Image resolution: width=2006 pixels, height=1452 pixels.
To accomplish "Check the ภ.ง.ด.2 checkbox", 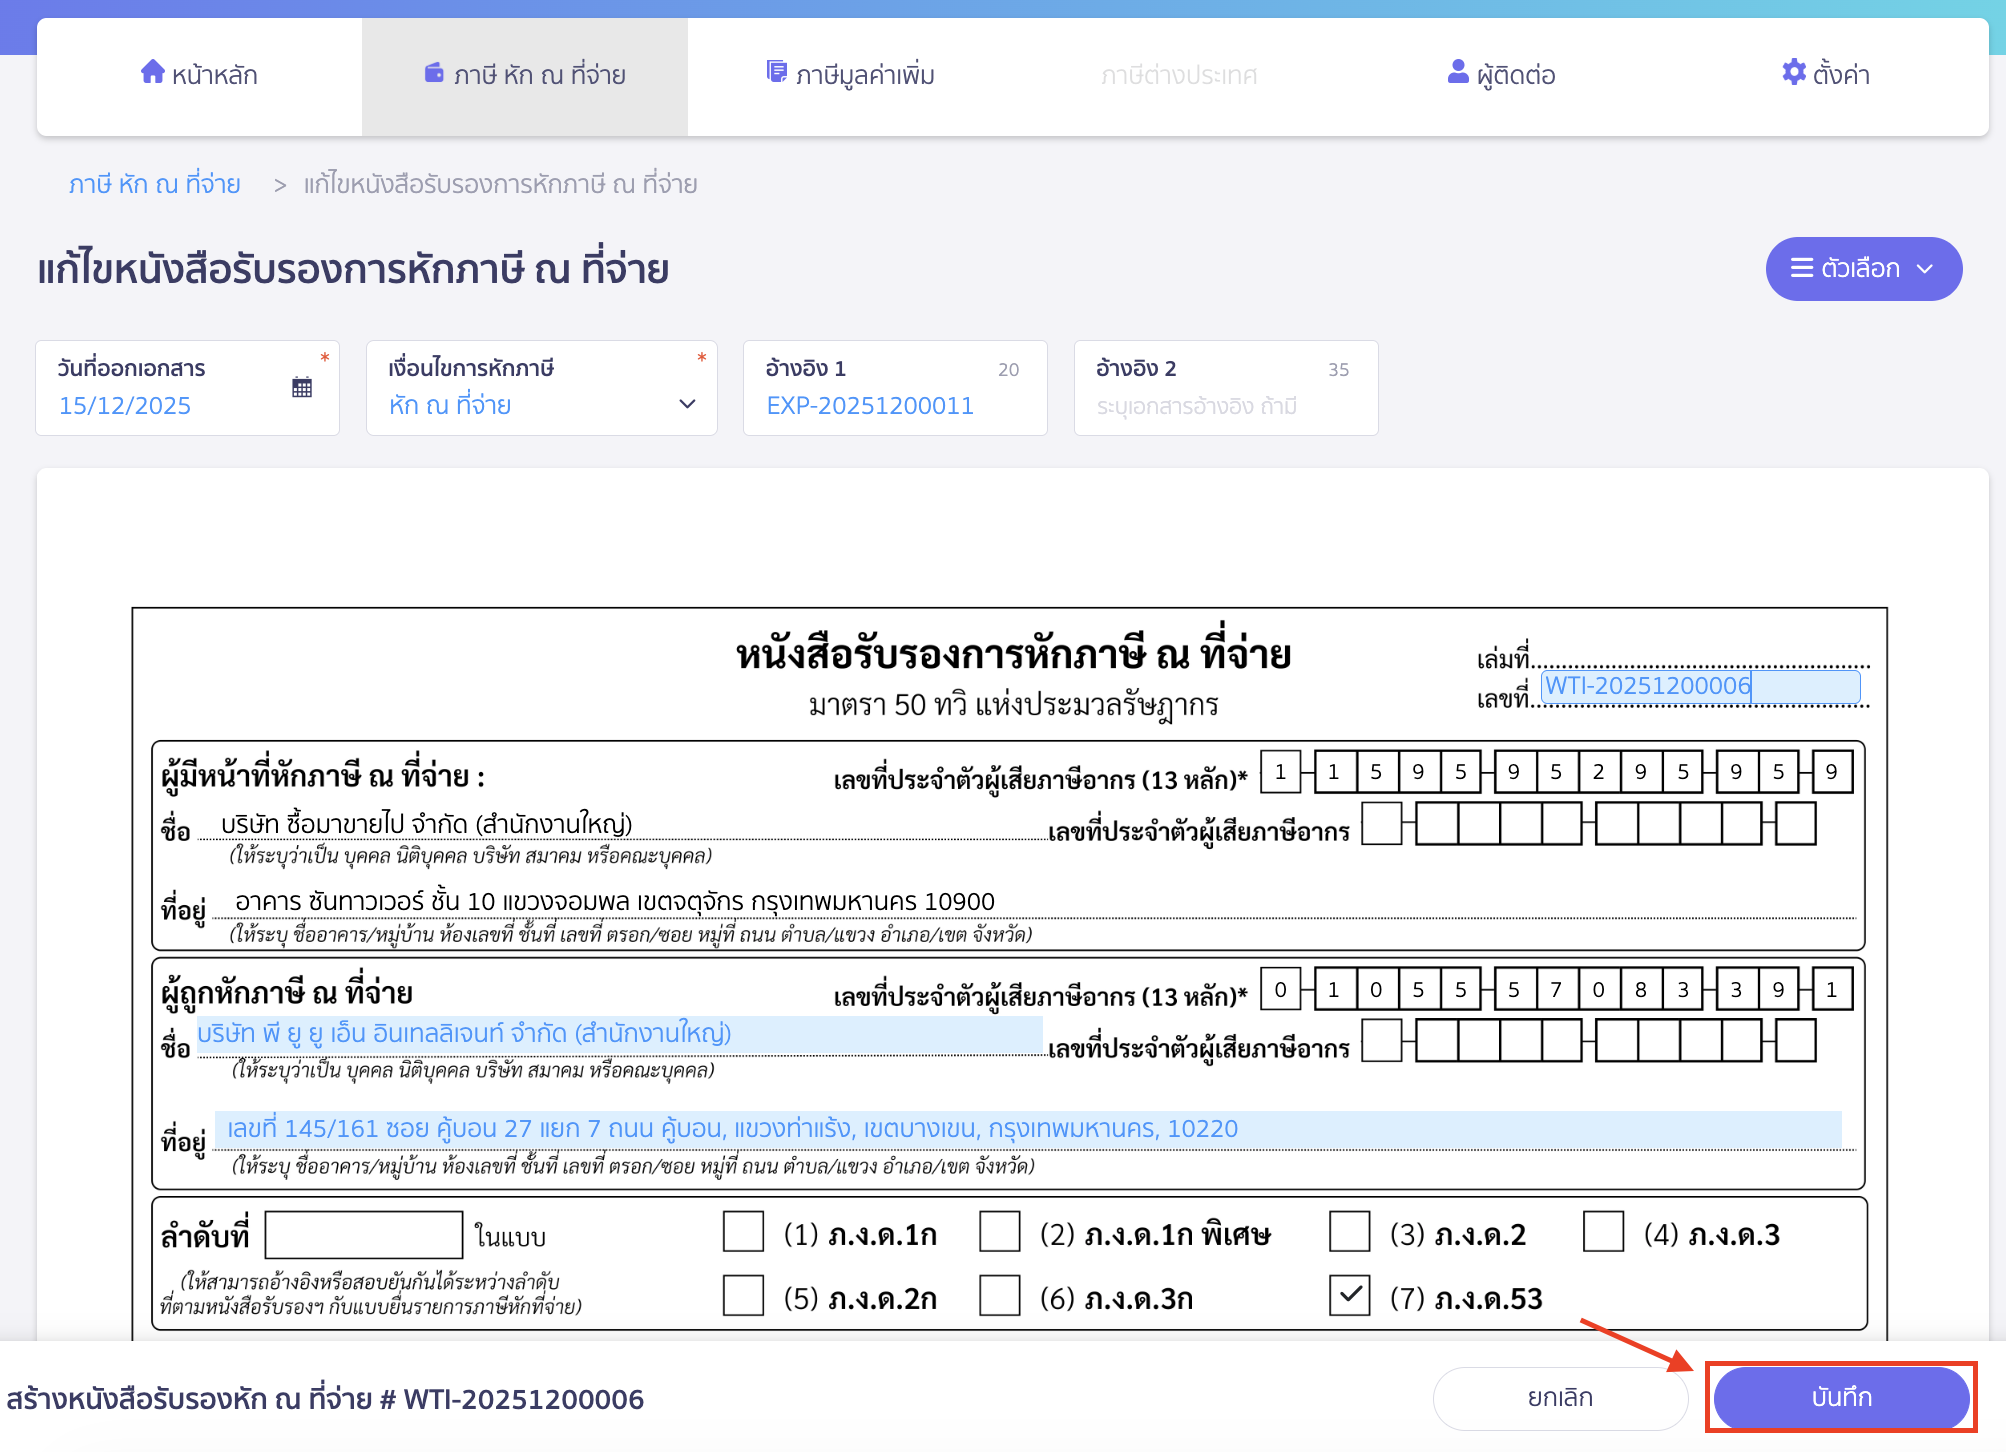I will pos(1349,1233).
